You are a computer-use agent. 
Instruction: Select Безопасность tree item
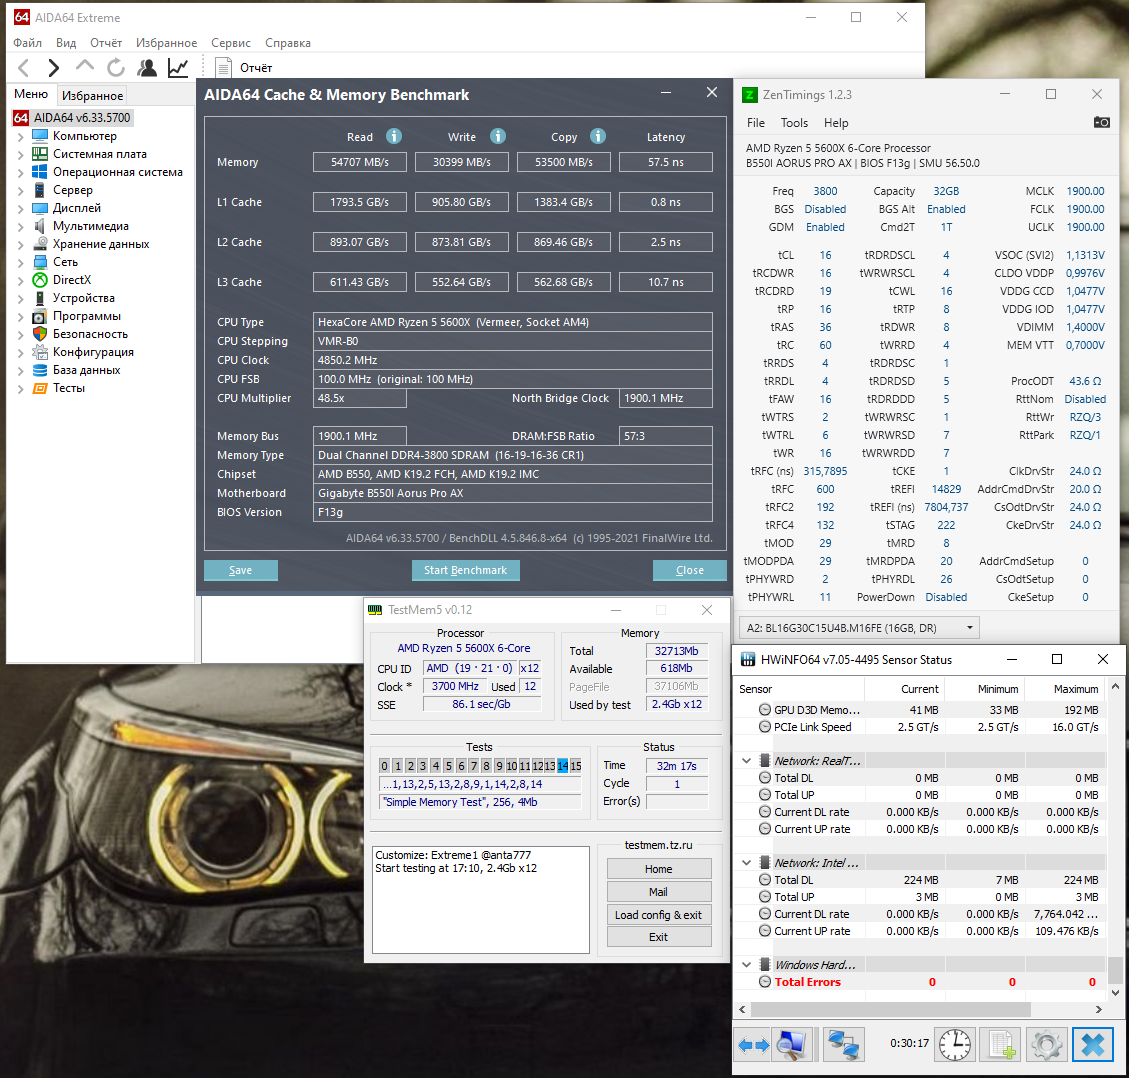(90, 334)
